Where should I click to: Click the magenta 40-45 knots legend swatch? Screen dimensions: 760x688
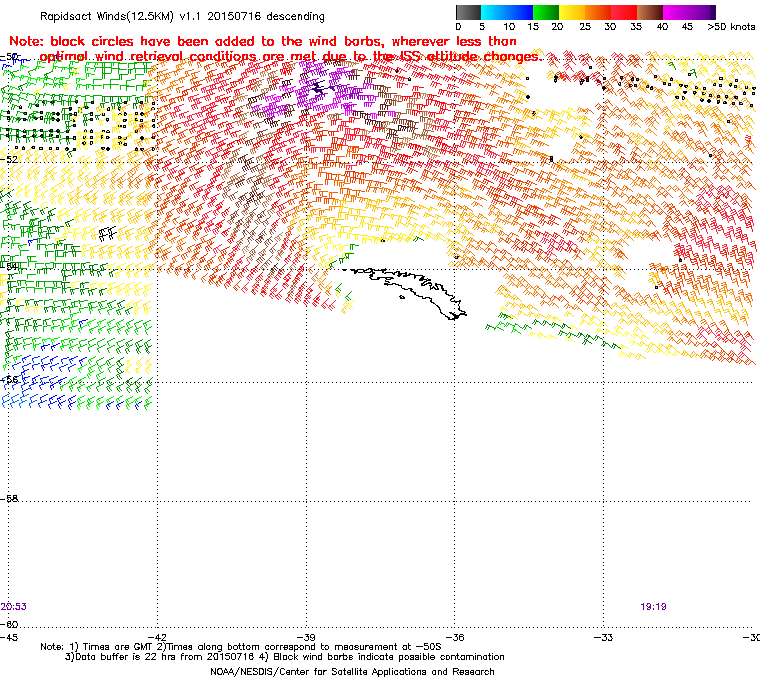676,12
